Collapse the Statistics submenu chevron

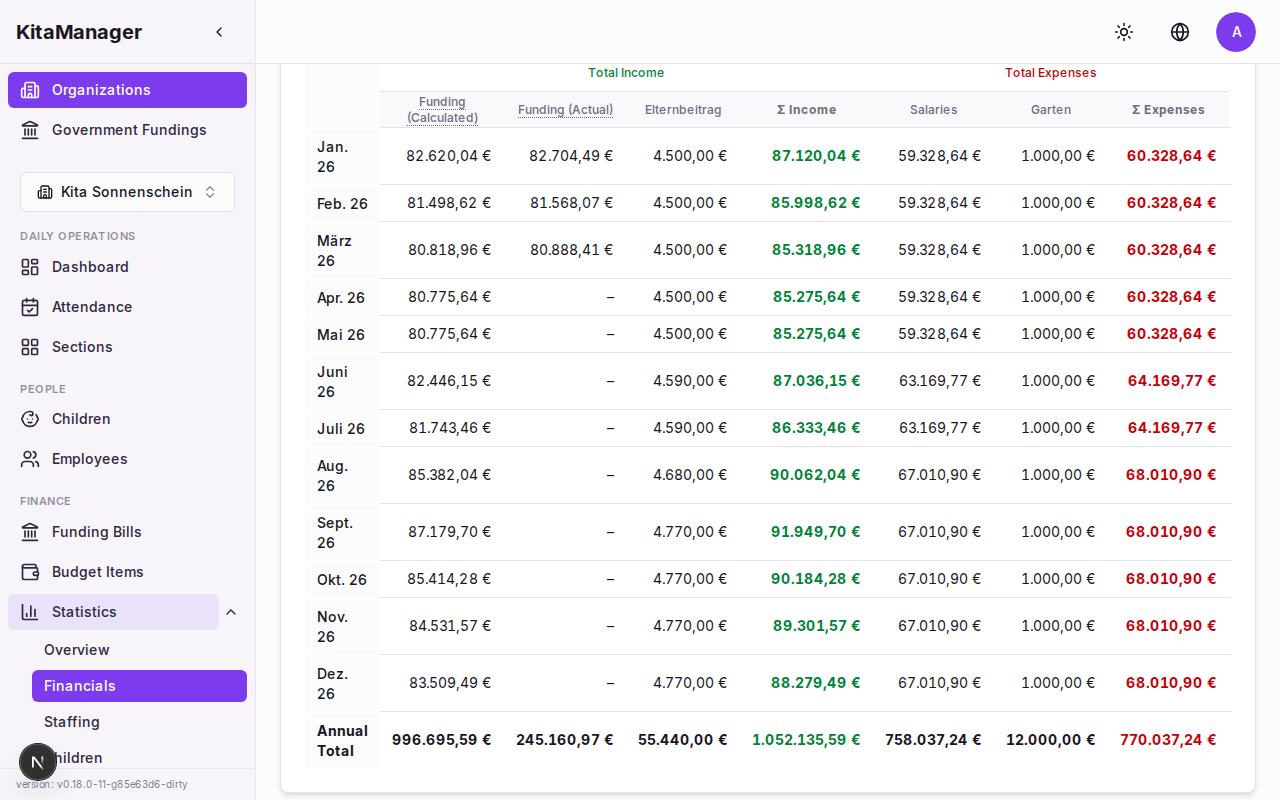[x=231, y=611]
